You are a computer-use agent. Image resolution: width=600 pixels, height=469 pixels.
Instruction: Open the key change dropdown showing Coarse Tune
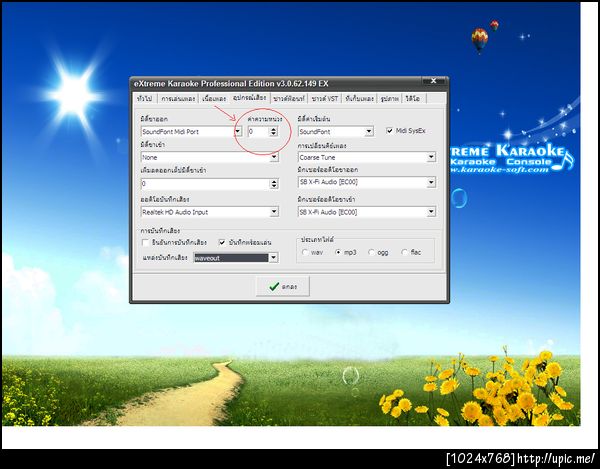[367, 157]
